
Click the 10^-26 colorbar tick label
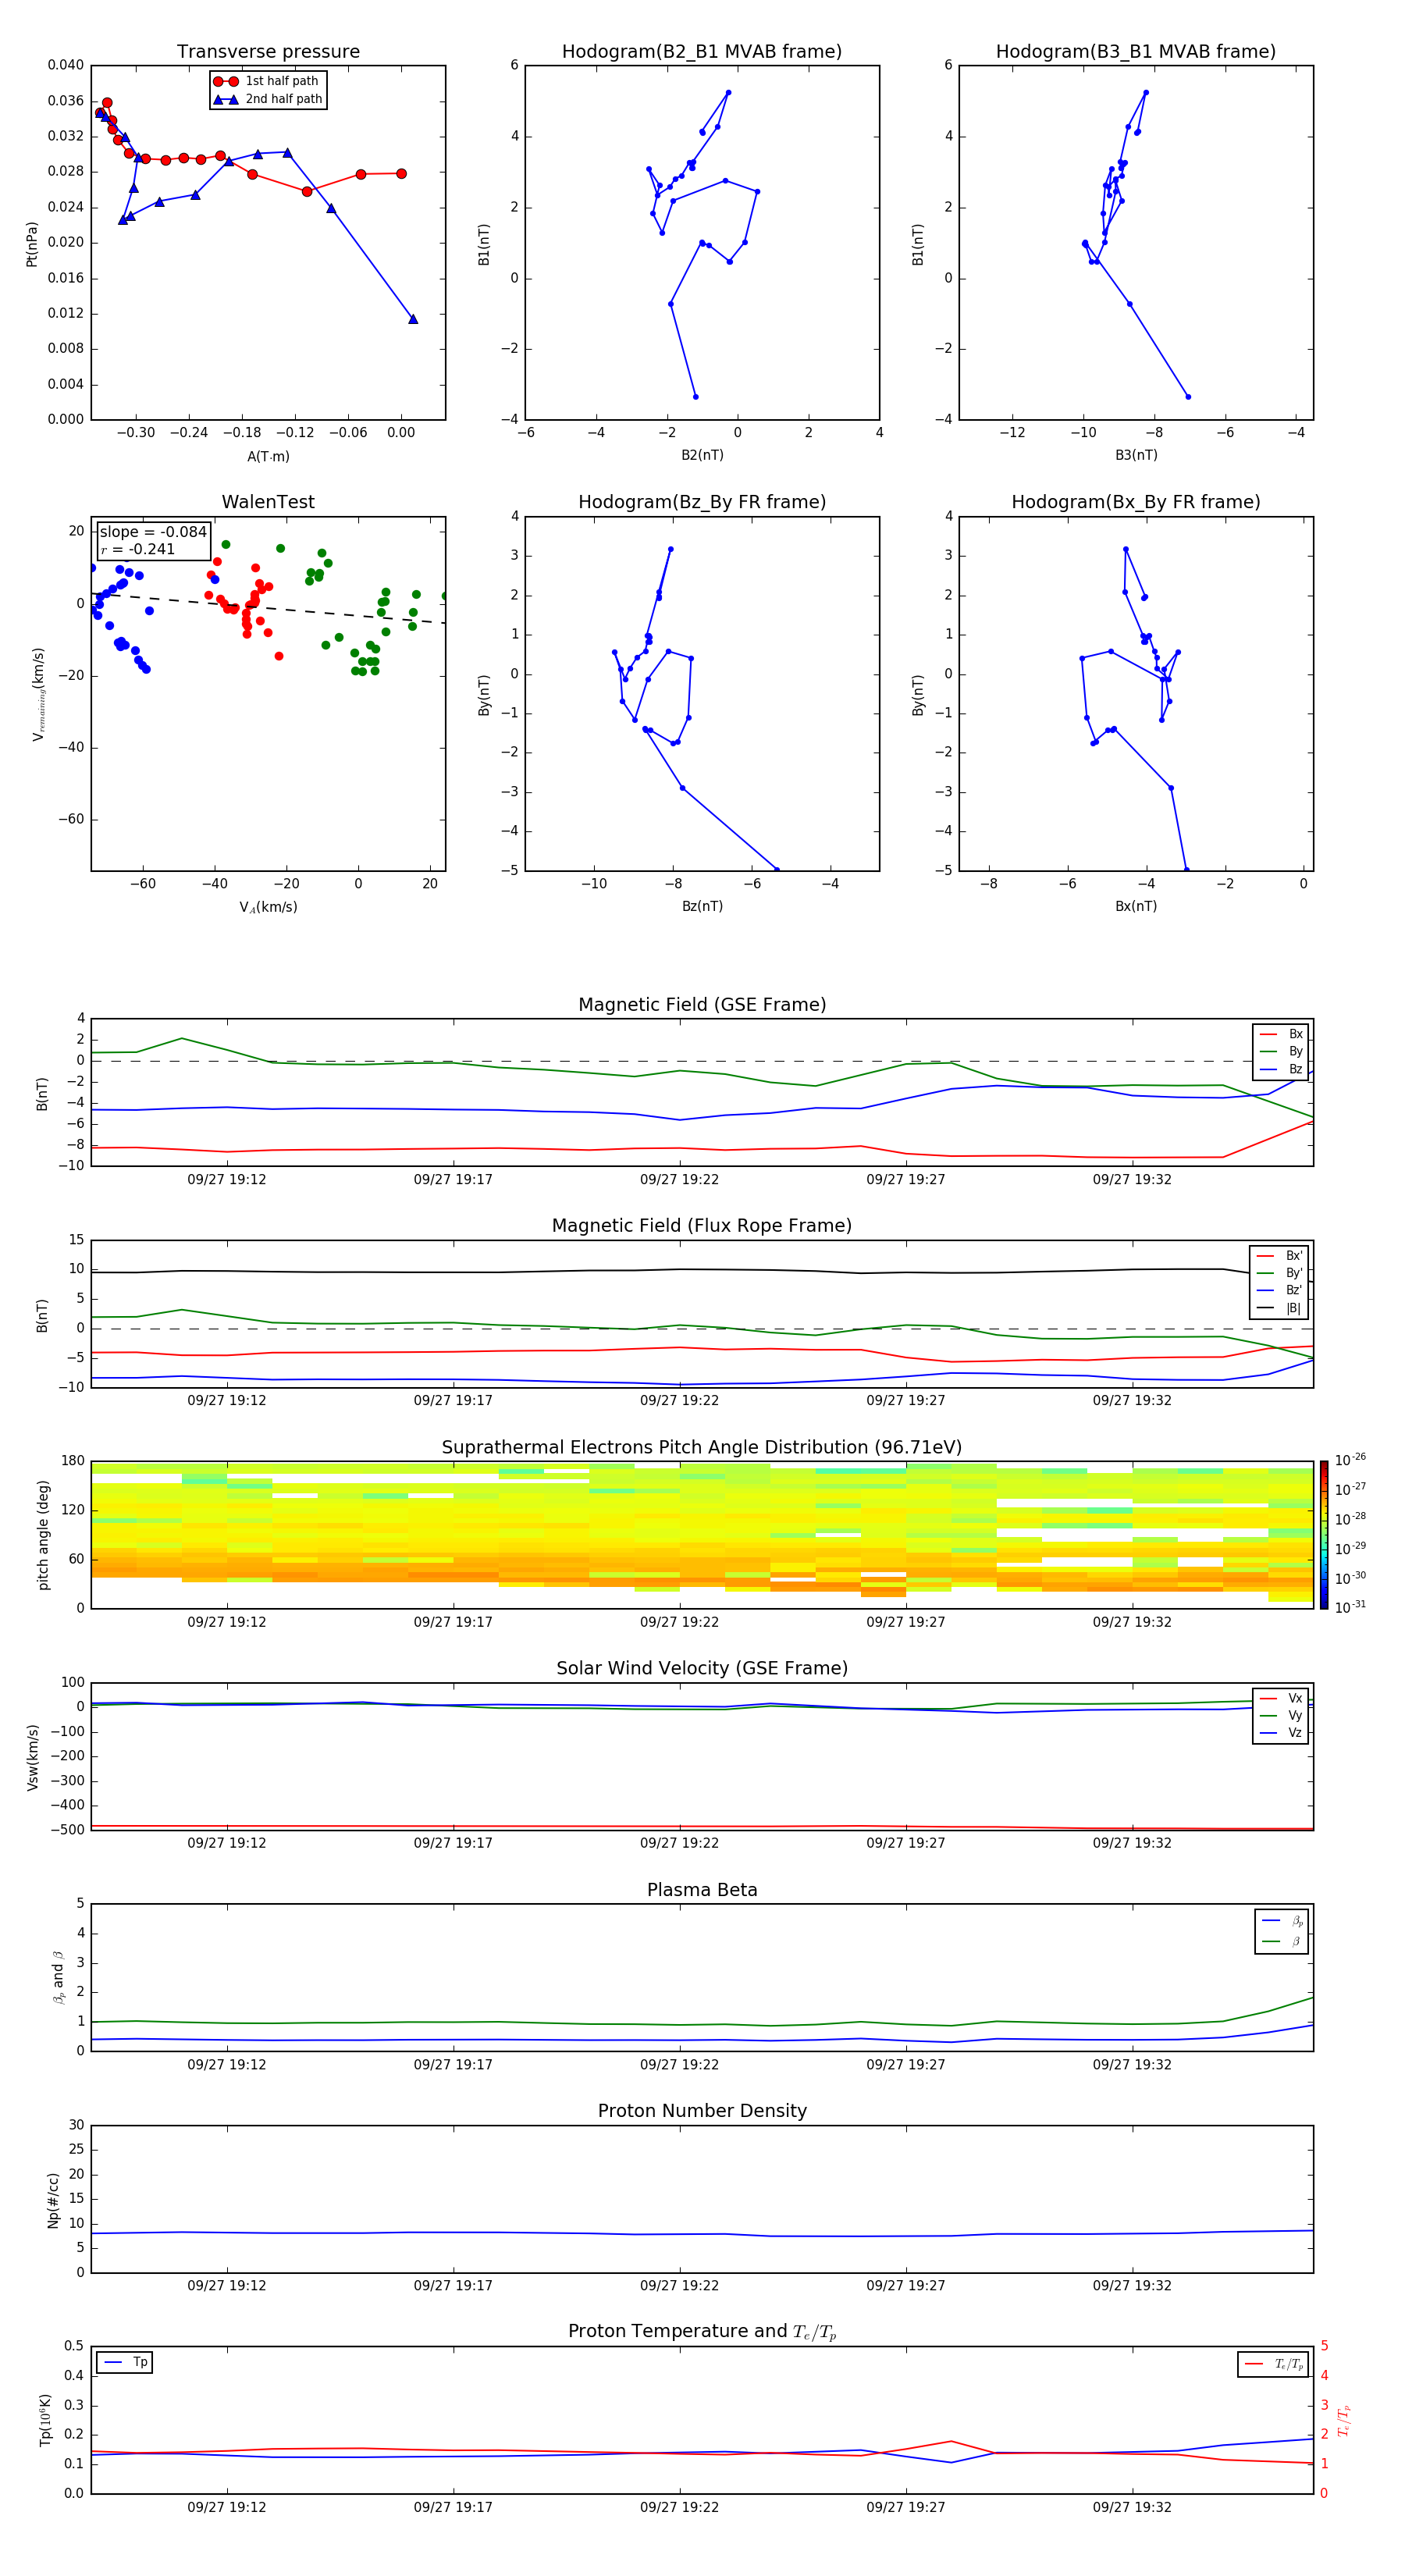[1350, 1460]
